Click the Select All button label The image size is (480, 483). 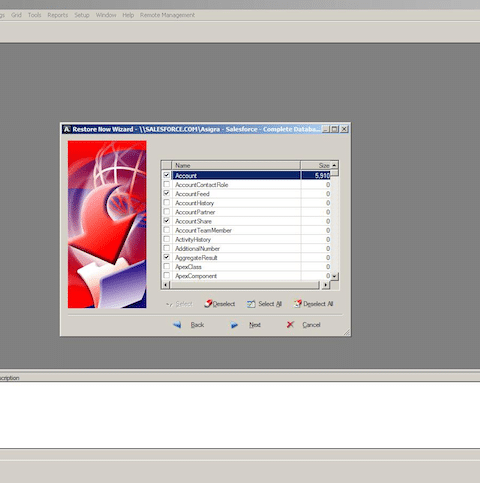point(270,304)
